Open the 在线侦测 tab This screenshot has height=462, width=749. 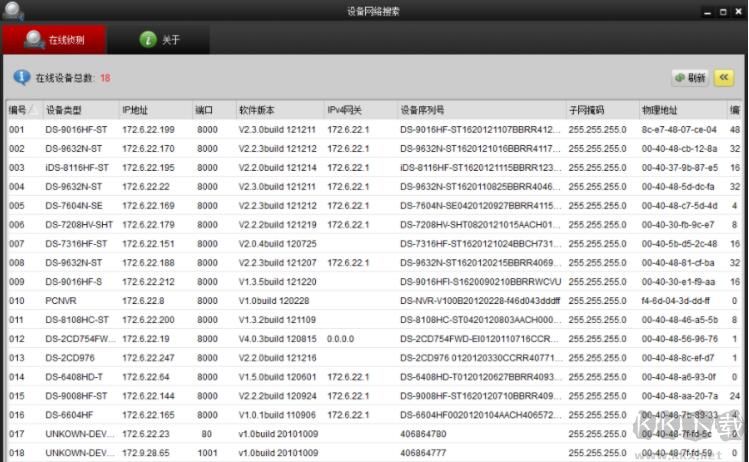54,40
